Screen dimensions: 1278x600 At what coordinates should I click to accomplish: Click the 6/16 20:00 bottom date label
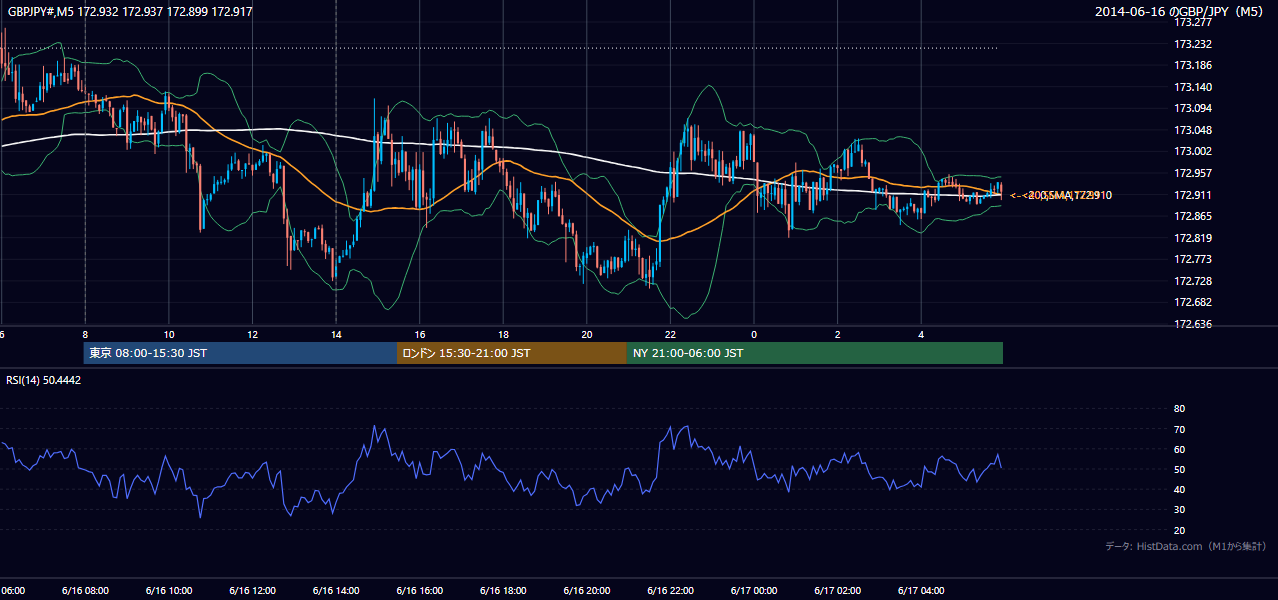pos(586,591)
